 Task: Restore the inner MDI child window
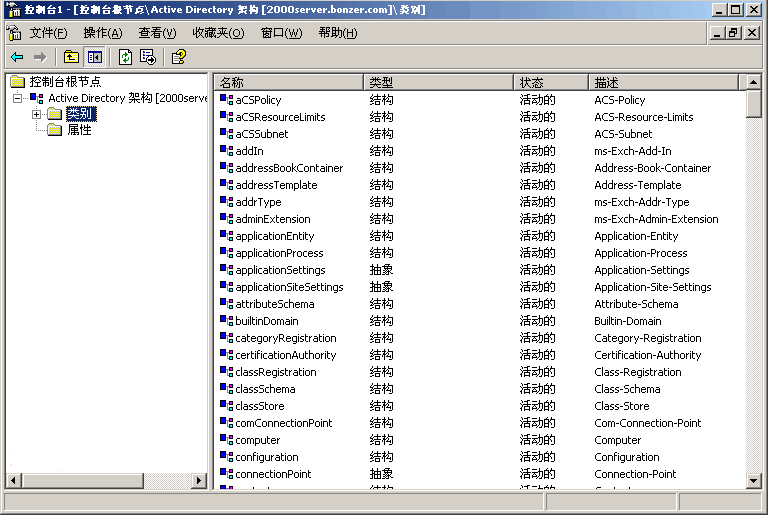point(733,33)
